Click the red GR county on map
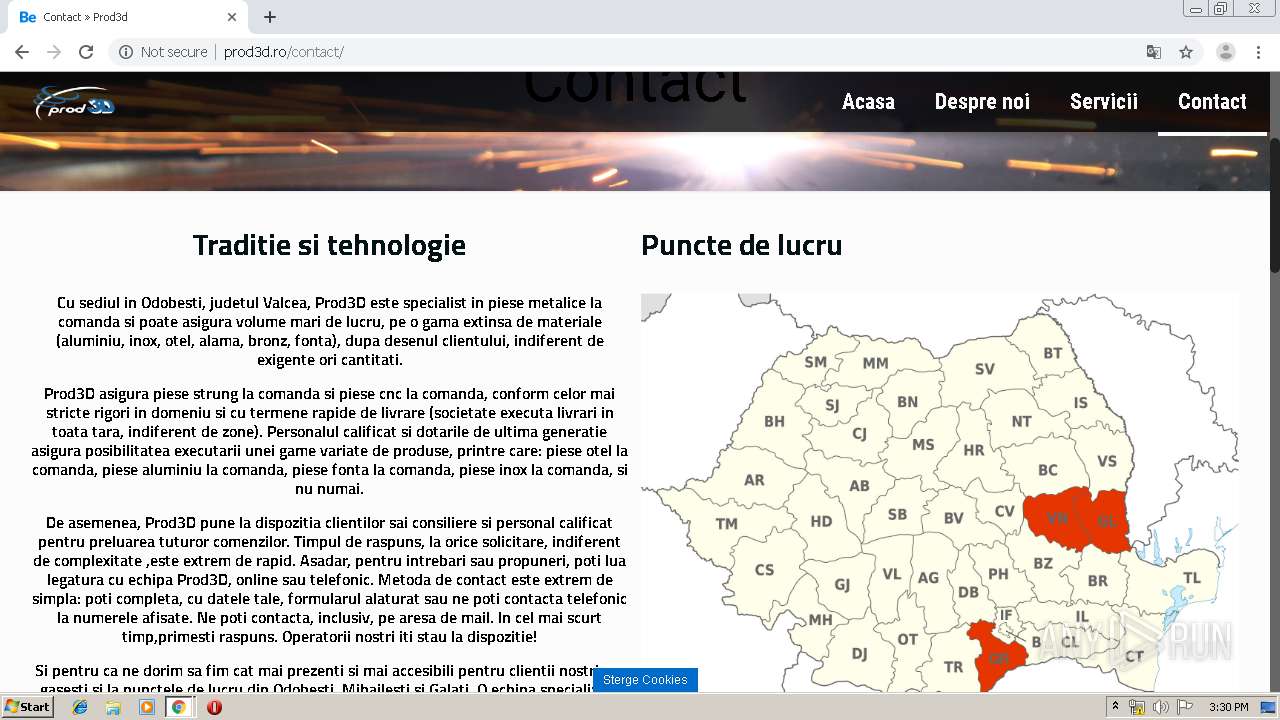 (996, 657)
